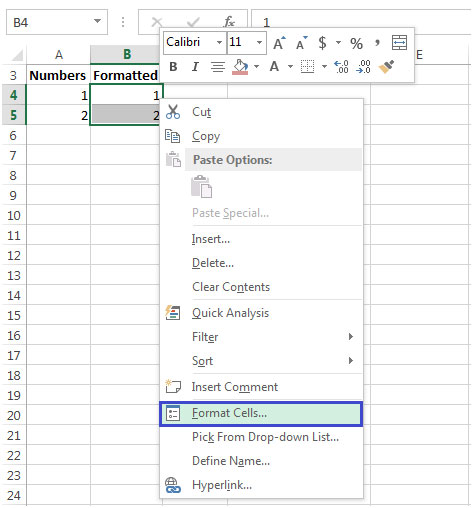
Task: Click the Center alignment icon
Action: [218, 67]
